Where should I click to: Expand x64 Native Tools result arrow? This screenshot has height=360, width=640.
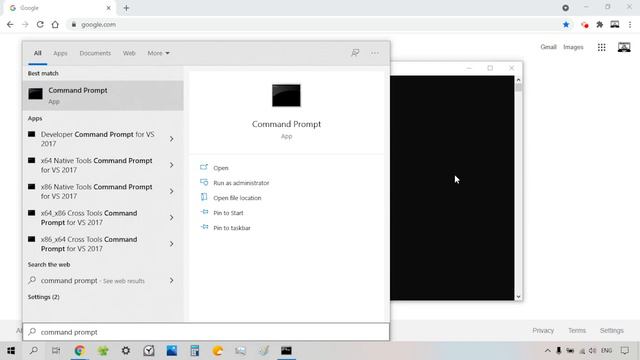coord(171,165)
